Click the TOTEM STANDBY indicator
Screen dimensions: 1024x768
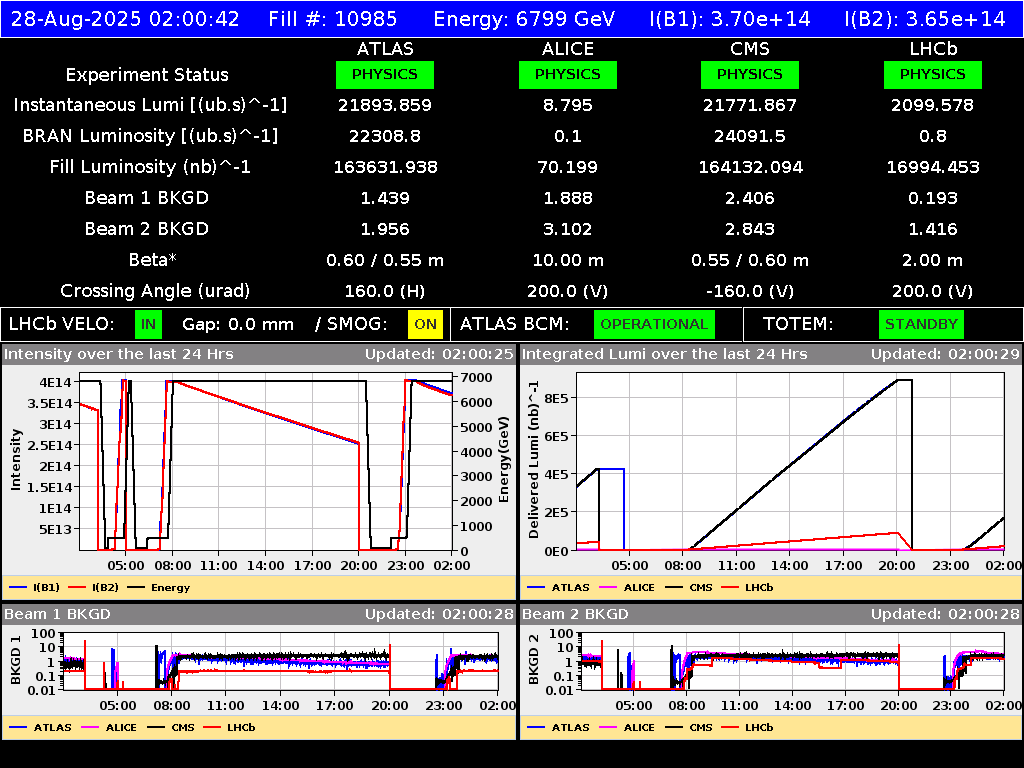pos(921,324)
